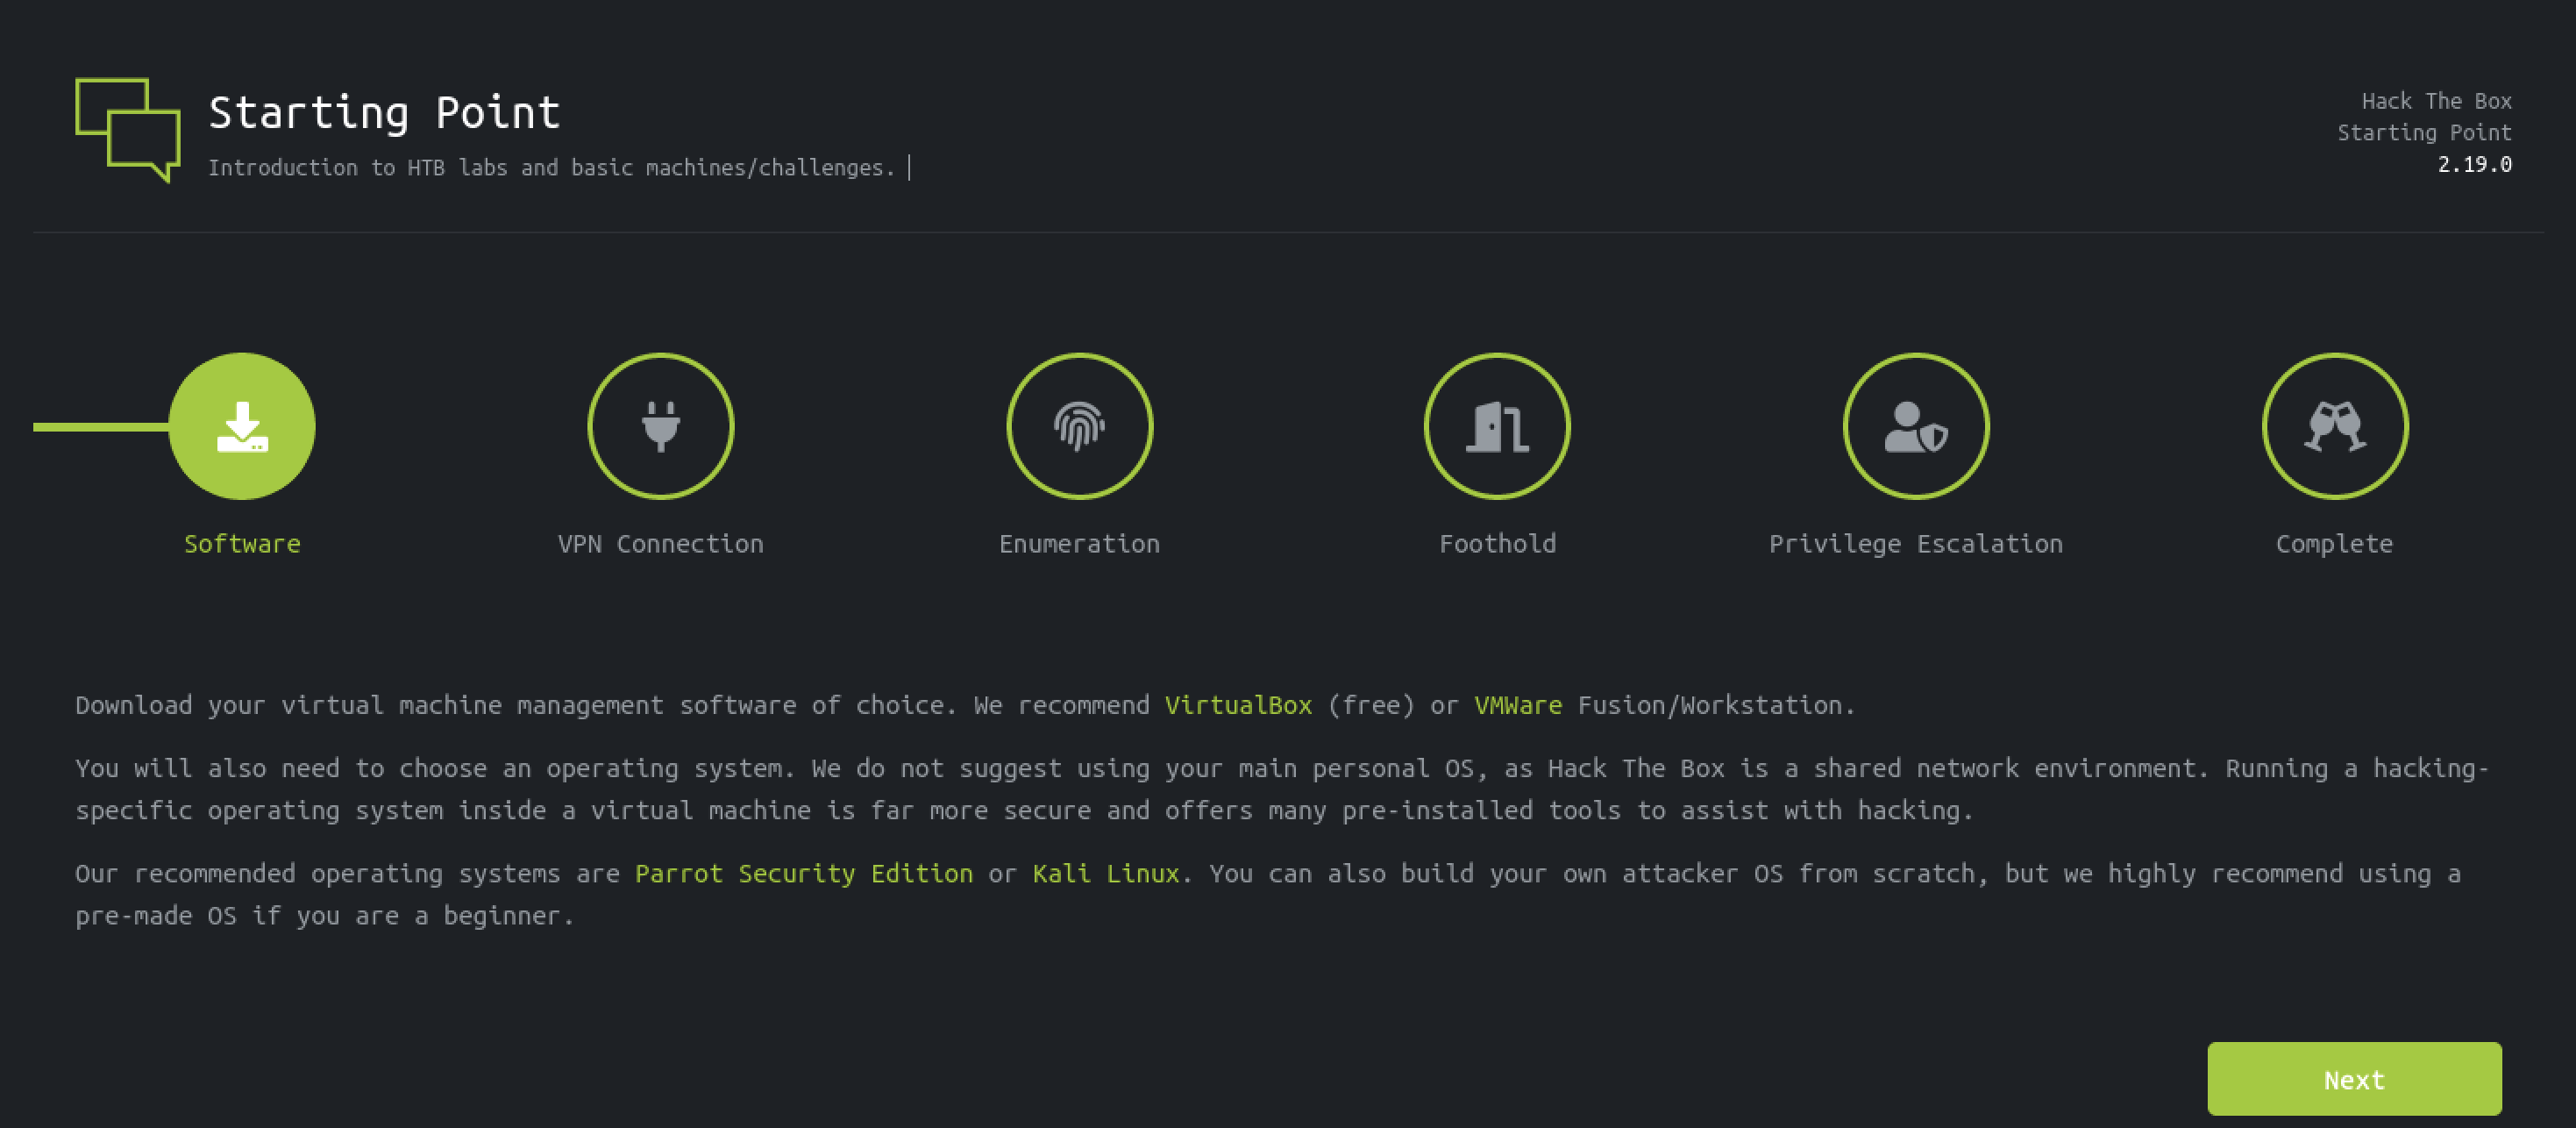Open the Privilege Escalation user-shield icon

pyautogui.click(x=1916, y=426)
